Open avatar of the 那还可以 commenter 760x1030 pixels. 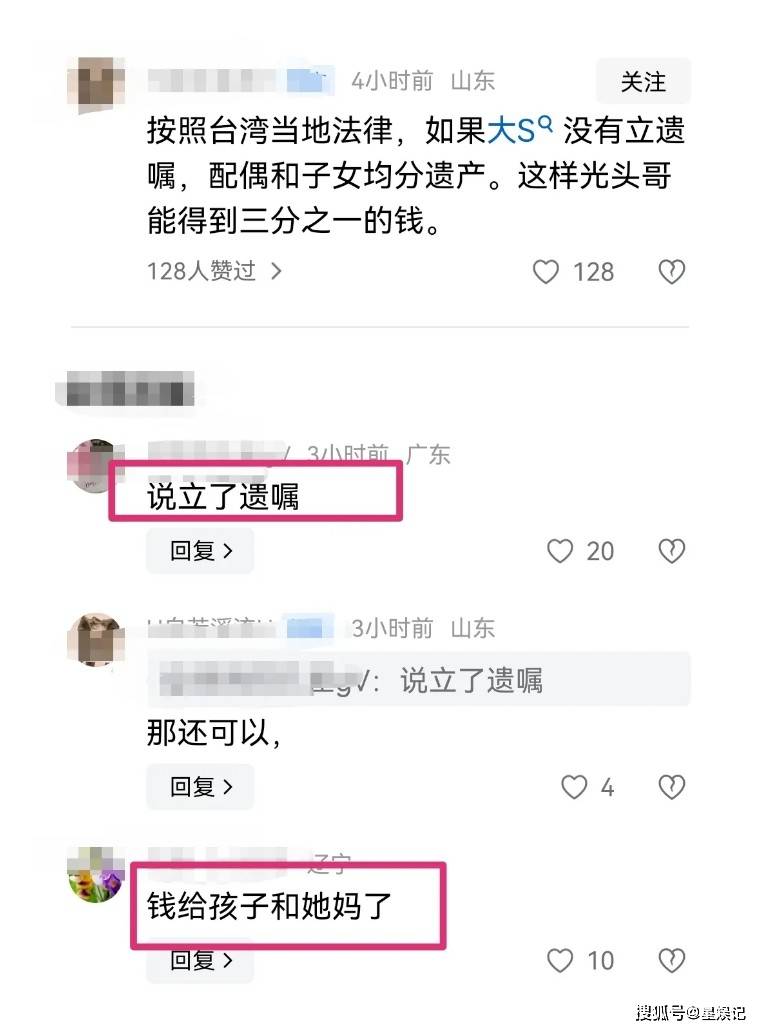click(96, 640)
